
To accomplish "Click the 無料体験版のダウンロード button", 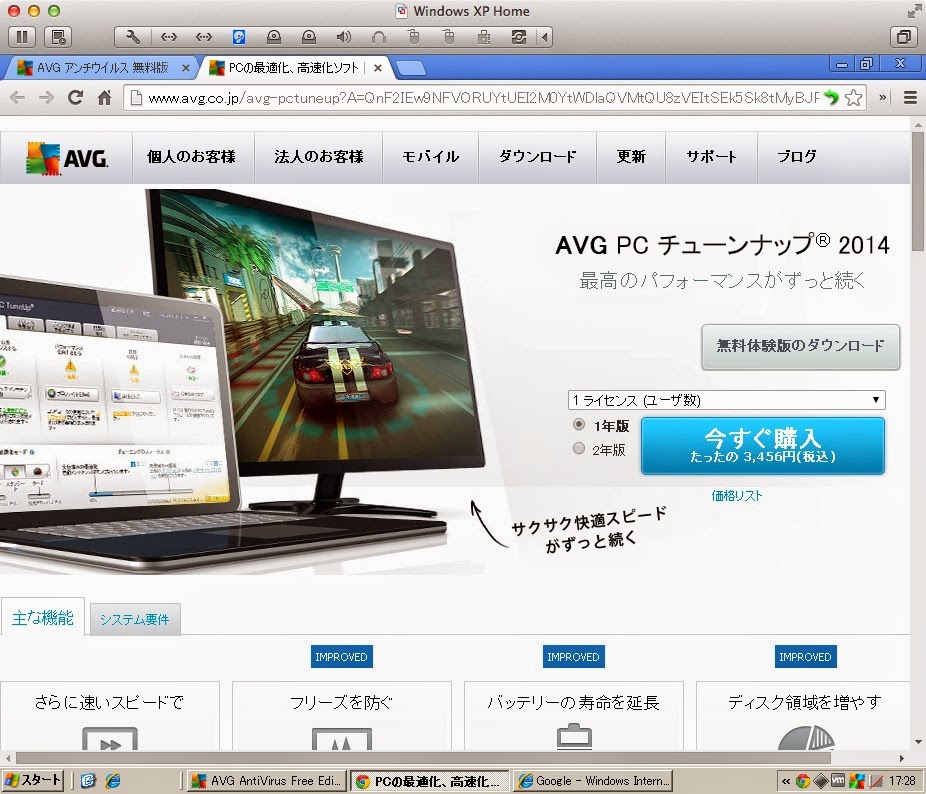I will tap(800, 346).
